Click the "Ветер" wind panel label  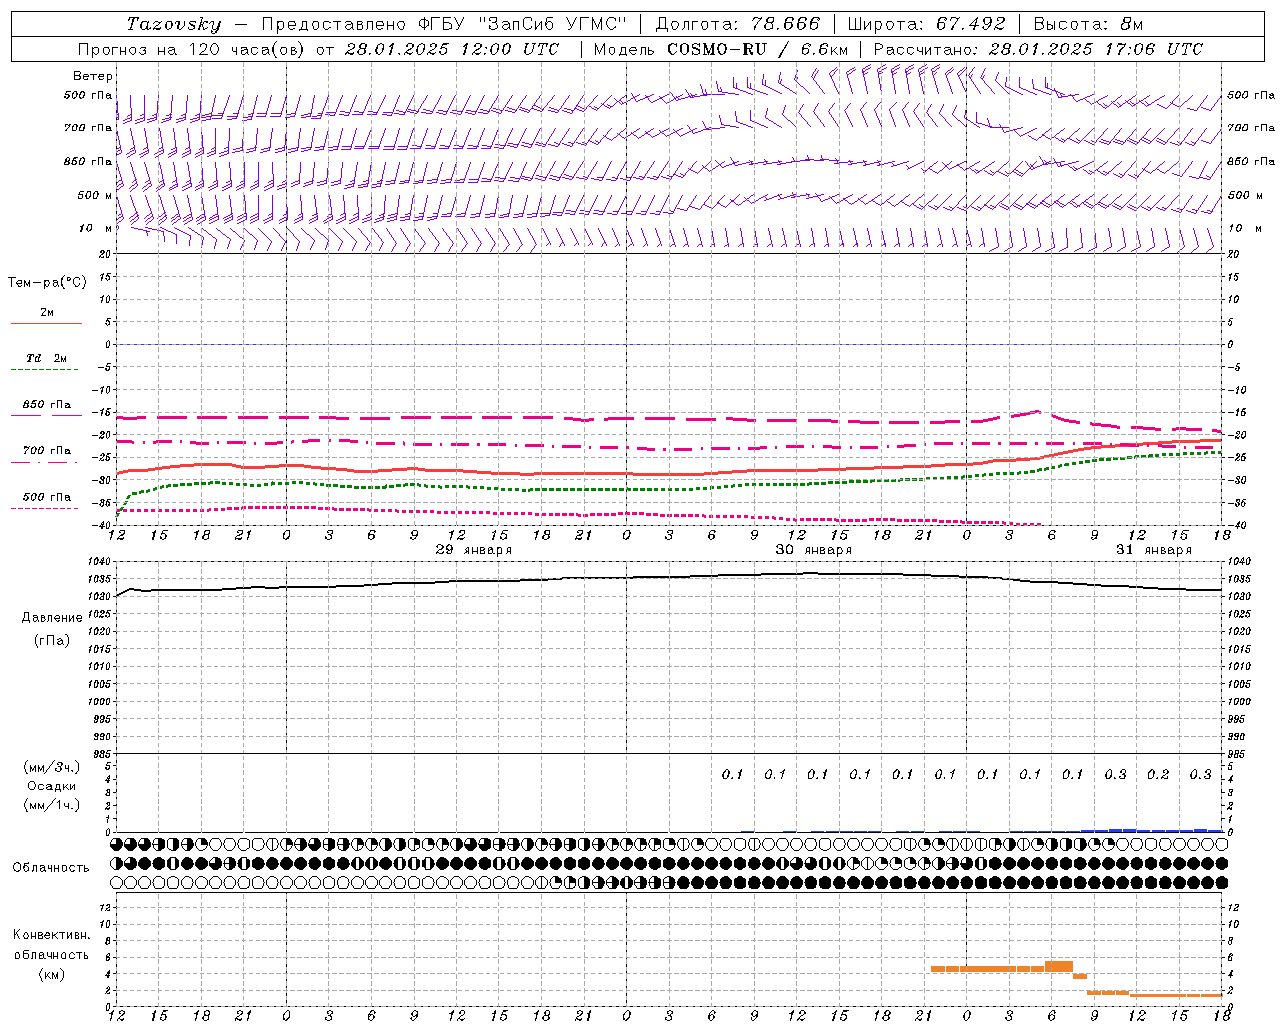click(x=93, y=76)
